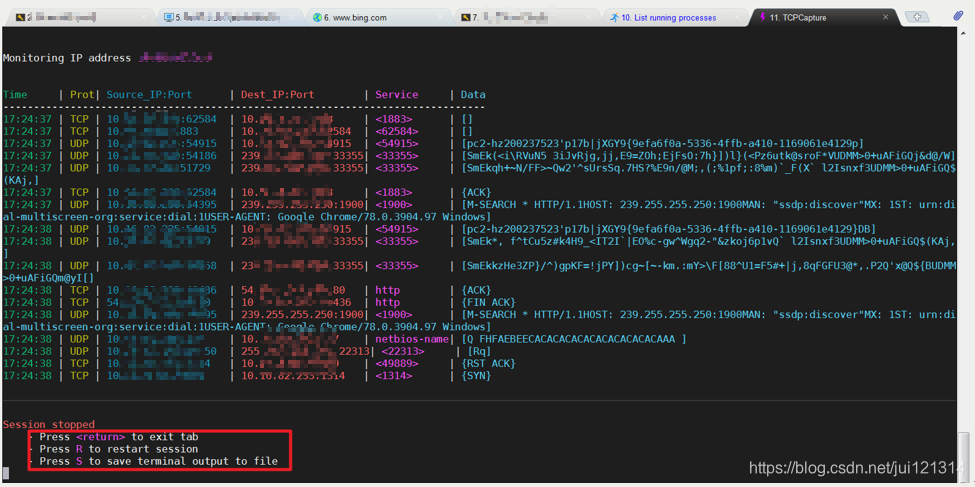Close the 10. List running processes tab
975x487 pixels.
click(737, 17)
